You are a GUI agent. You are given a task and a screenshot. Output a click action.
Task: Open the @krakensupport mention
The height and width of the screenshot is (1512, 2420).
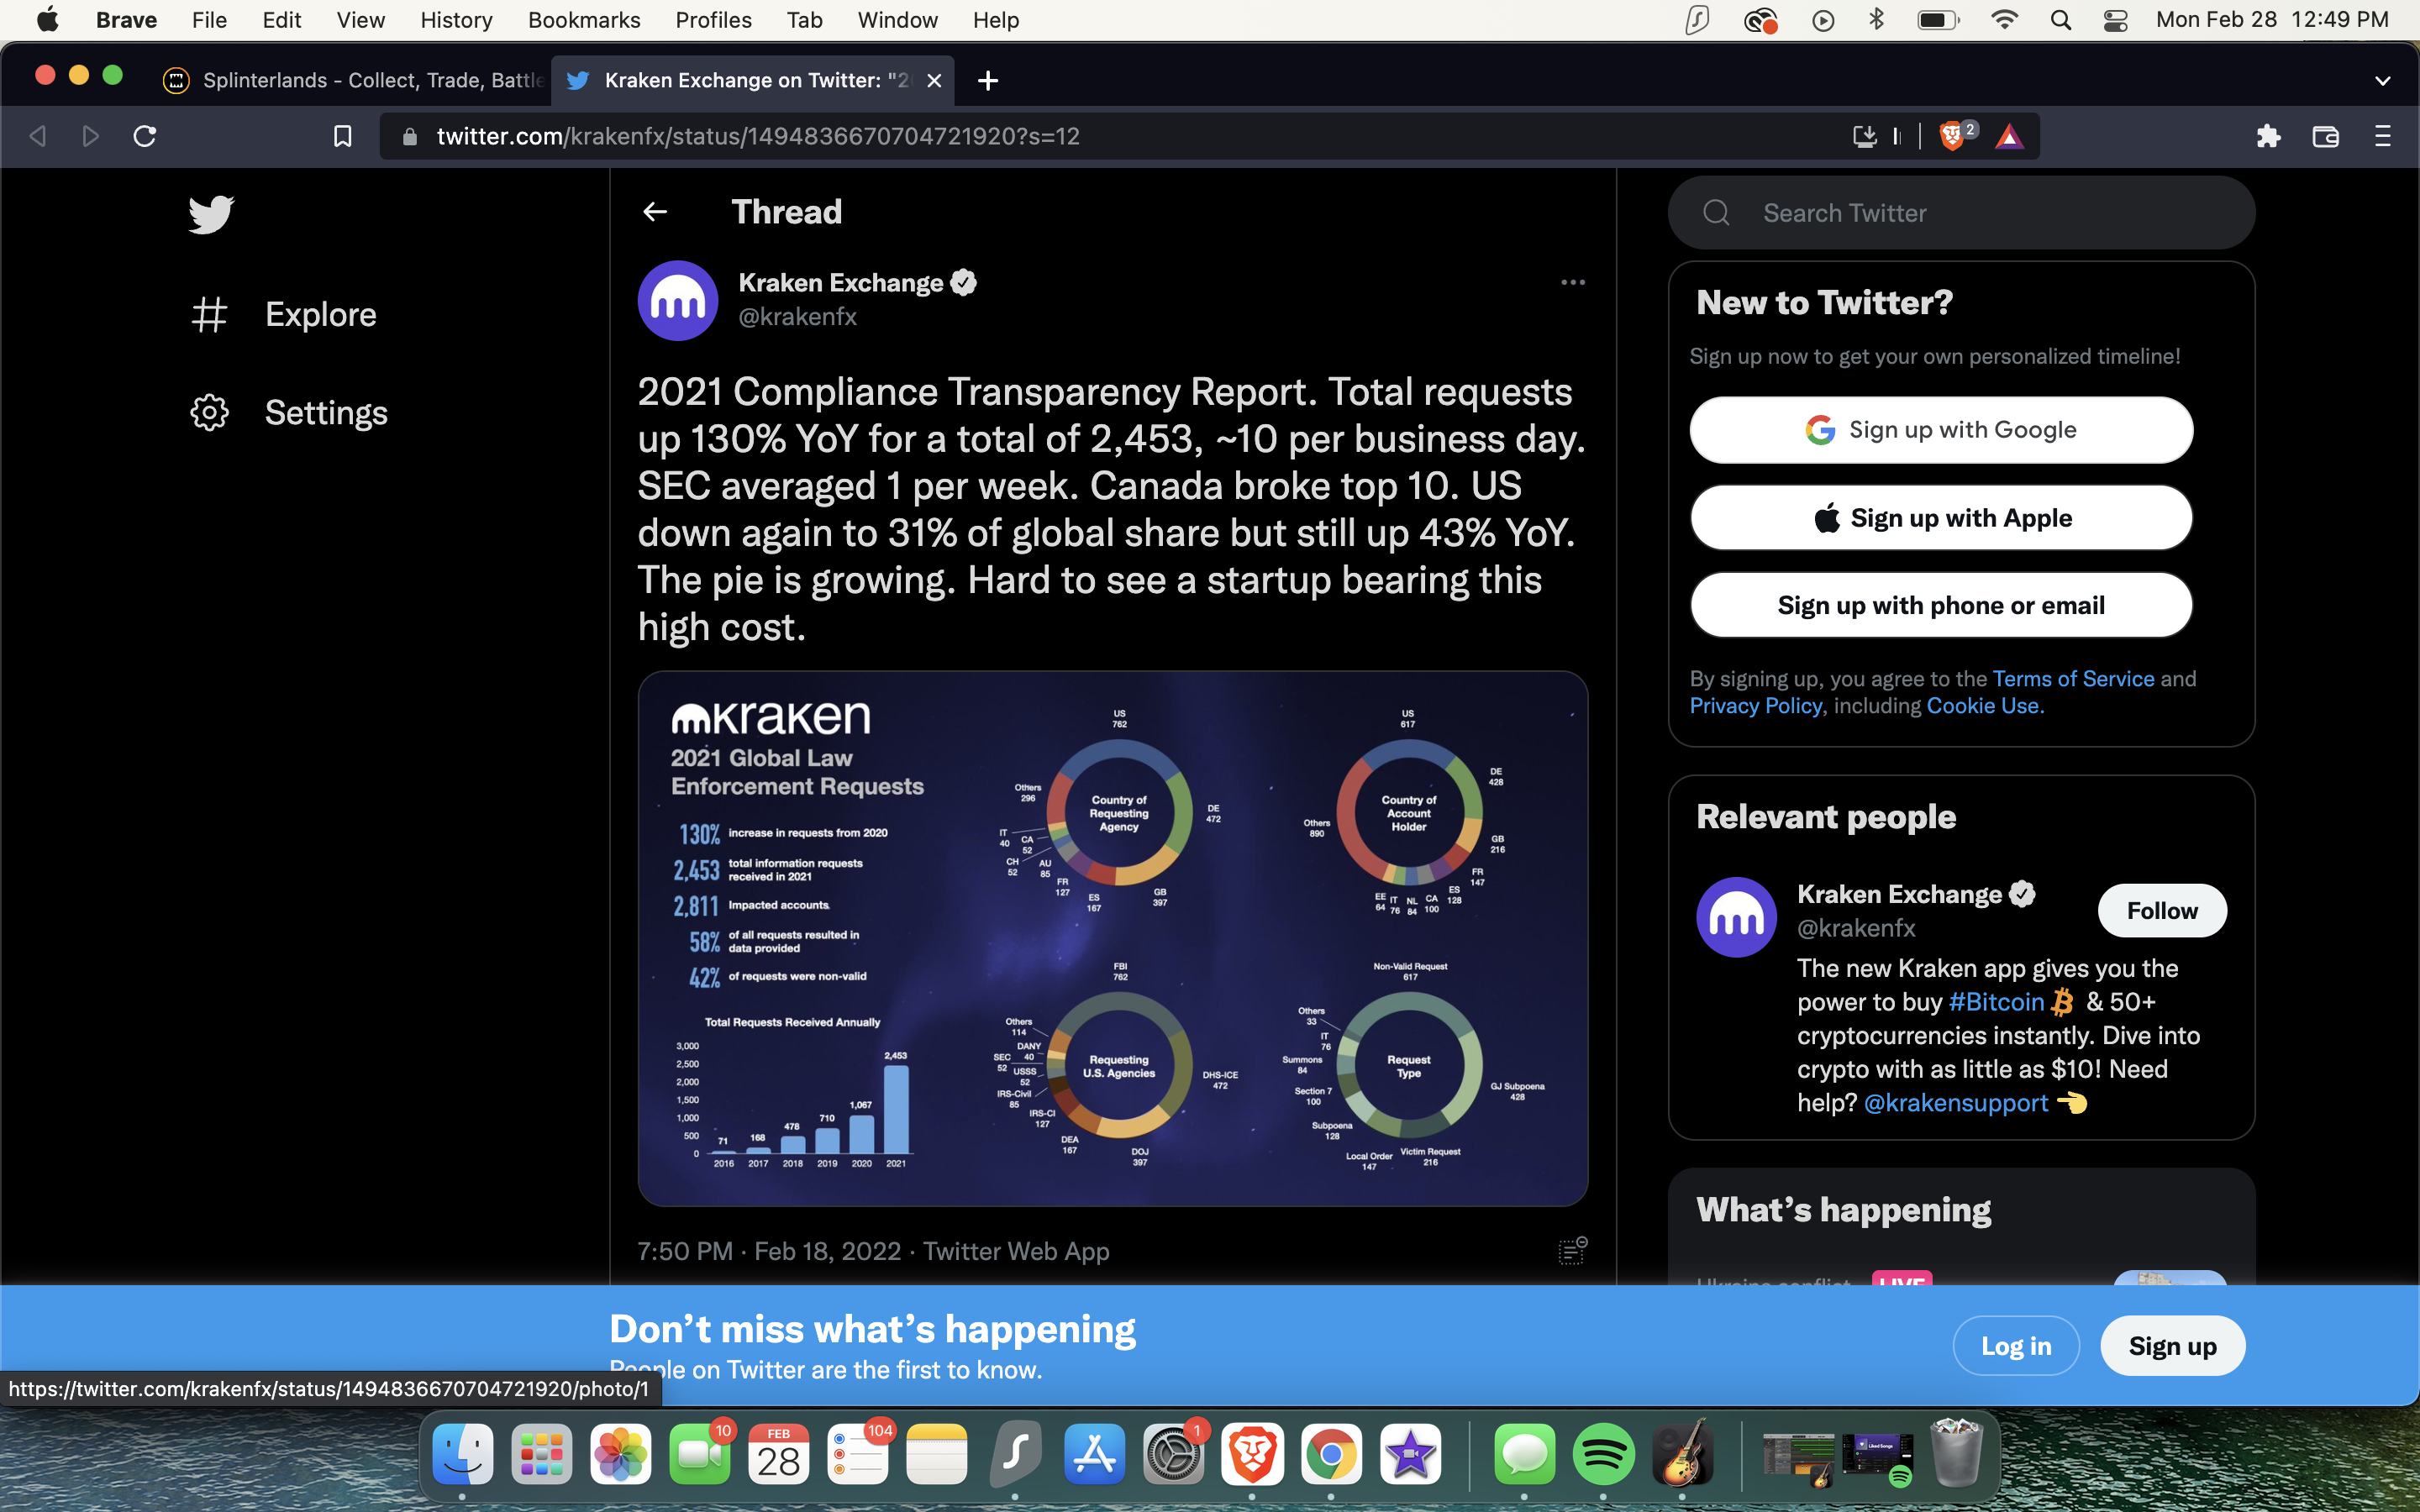1956,1103
